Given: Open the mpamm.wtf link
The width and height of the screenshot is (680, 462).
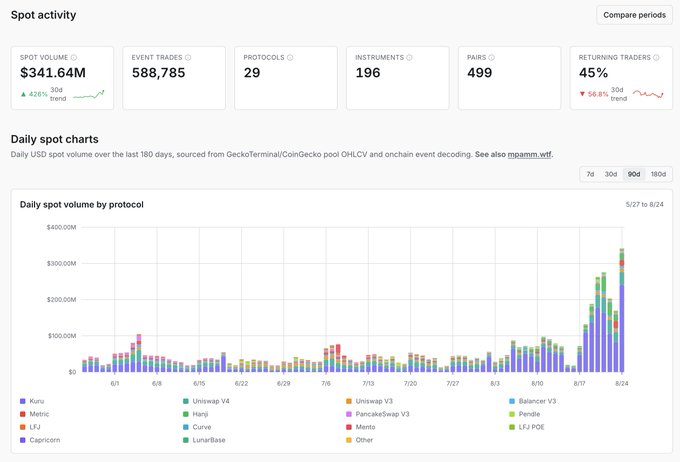Looking at the screenshot, I should coord(530,154).
